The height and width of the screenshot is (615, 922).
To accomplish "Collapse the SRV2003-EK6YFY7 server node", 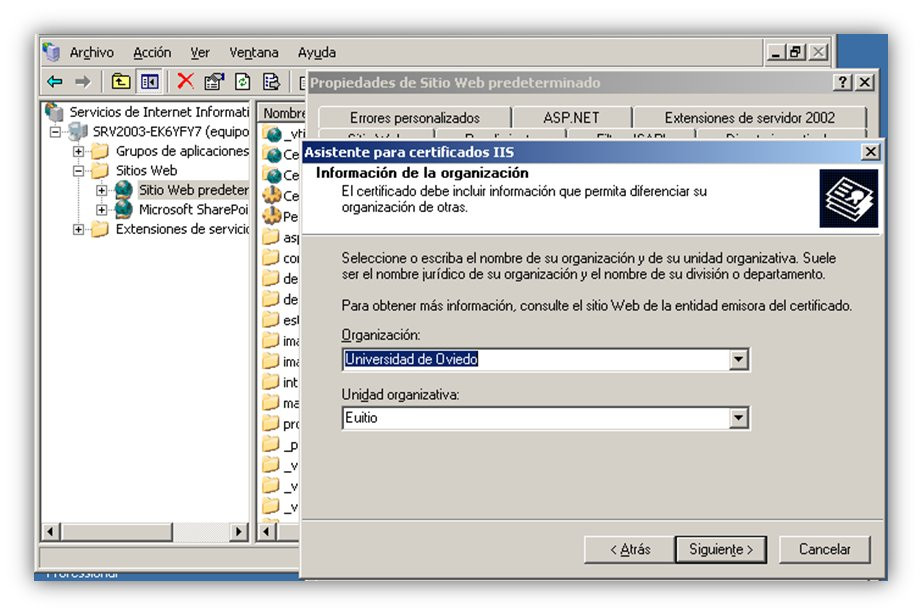I will click(55, 132).
